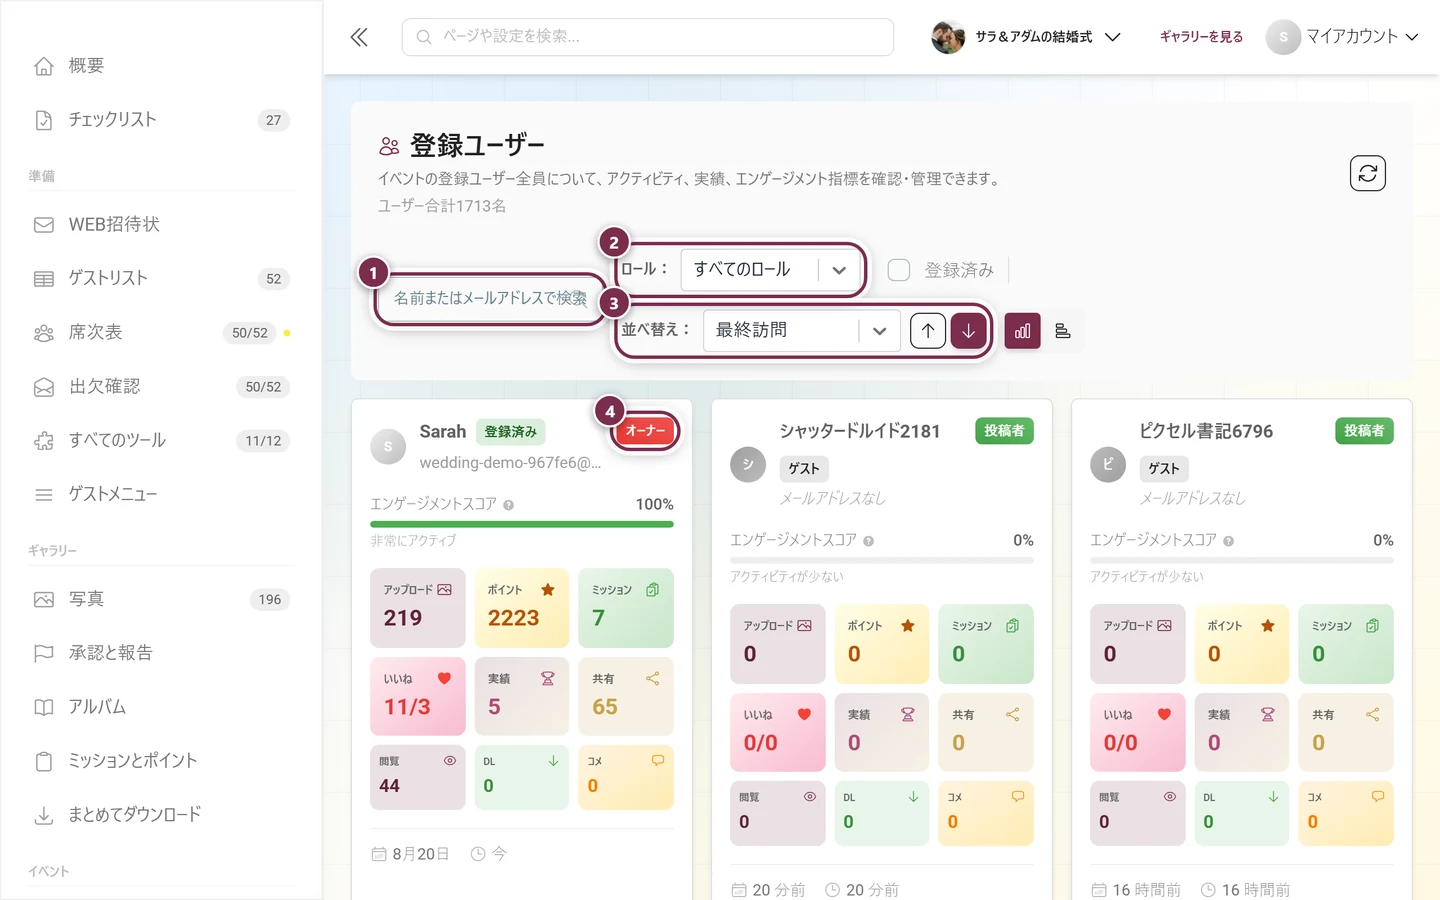The height and width of the screenshot is (900, 1440).
Task: Click Sarah's 実績 5 tile
Action: click(x=521, y=696)
